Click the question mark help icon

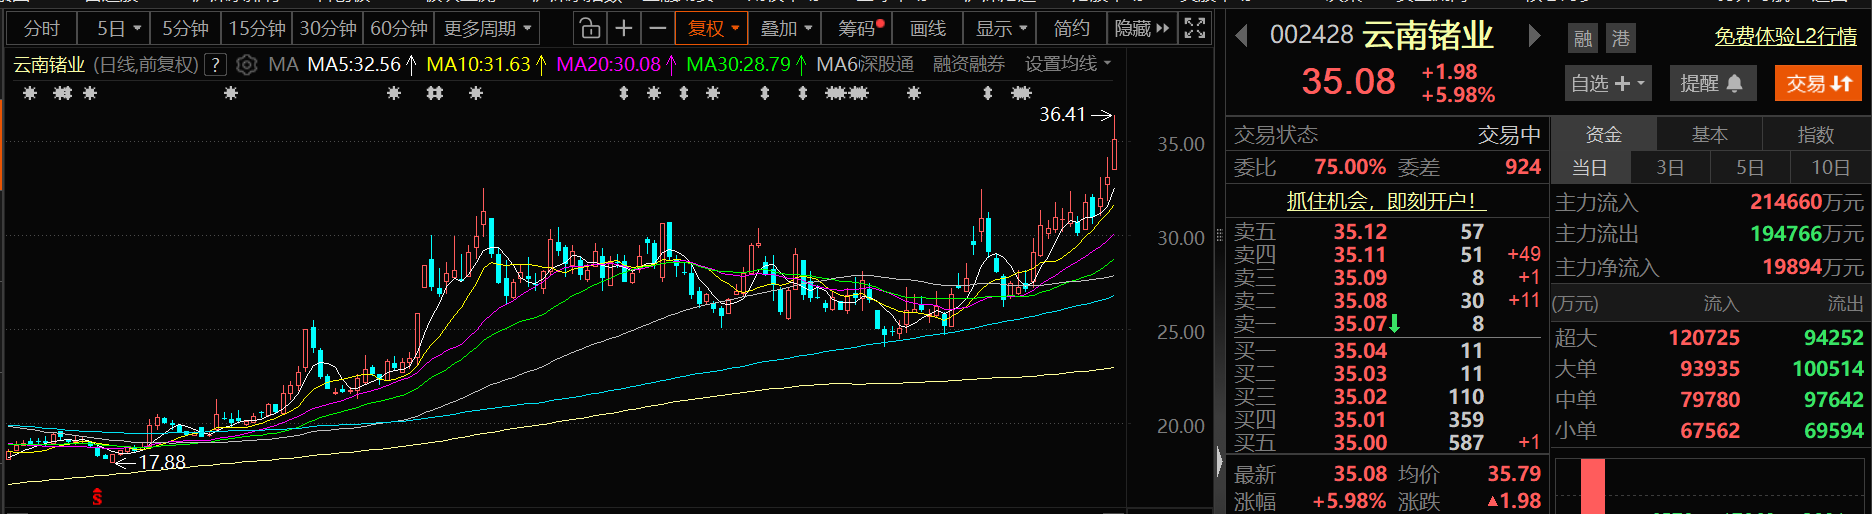[214, 65]
